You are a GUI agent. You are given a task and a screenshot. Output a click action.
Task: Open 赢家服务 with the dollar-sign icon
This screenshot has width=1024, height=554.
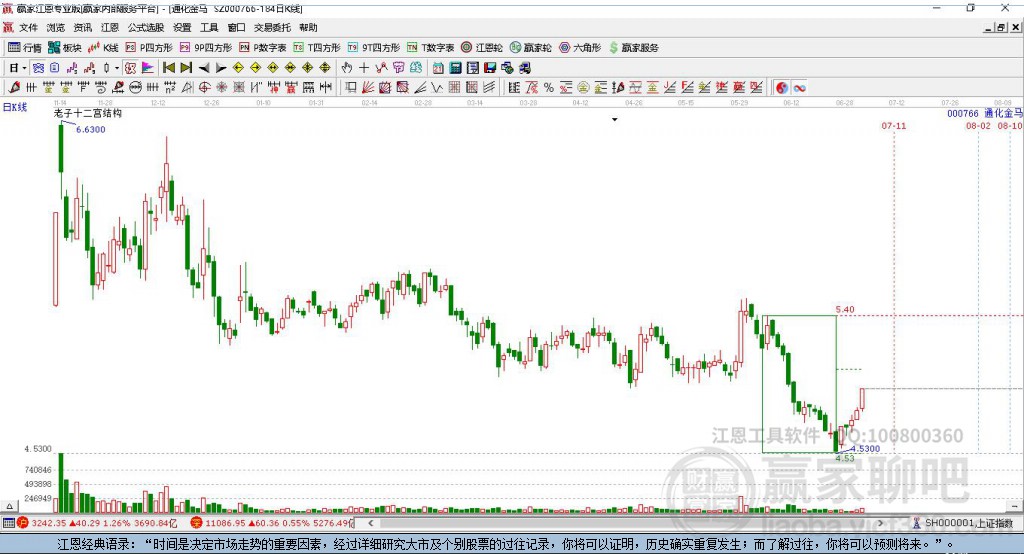[633, 48]
